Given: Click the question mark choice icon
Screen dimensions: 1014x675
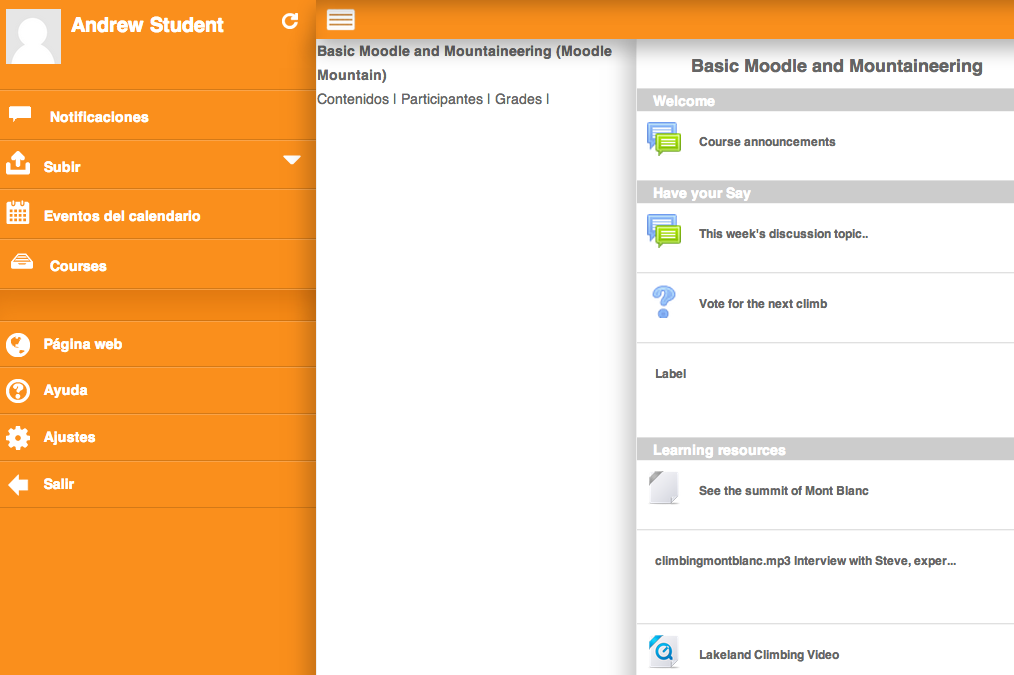Looking at the screenshot, I should click(x=663, y=302).
